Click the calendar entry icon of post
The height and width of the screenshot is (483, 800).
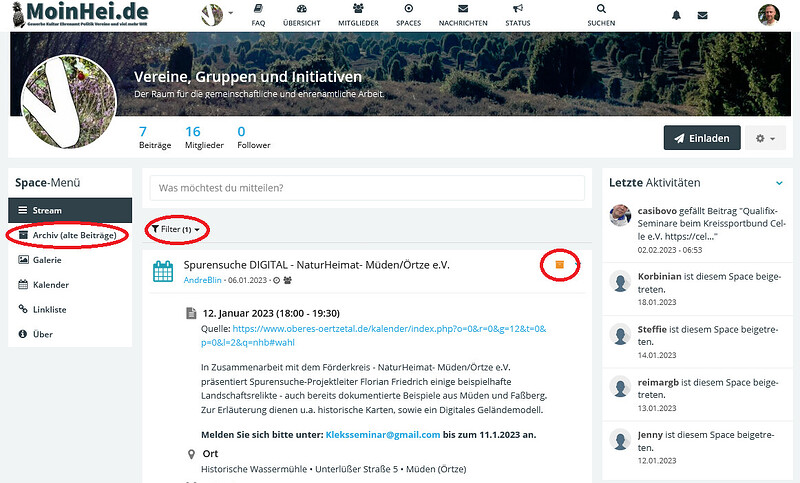[163, 271]
